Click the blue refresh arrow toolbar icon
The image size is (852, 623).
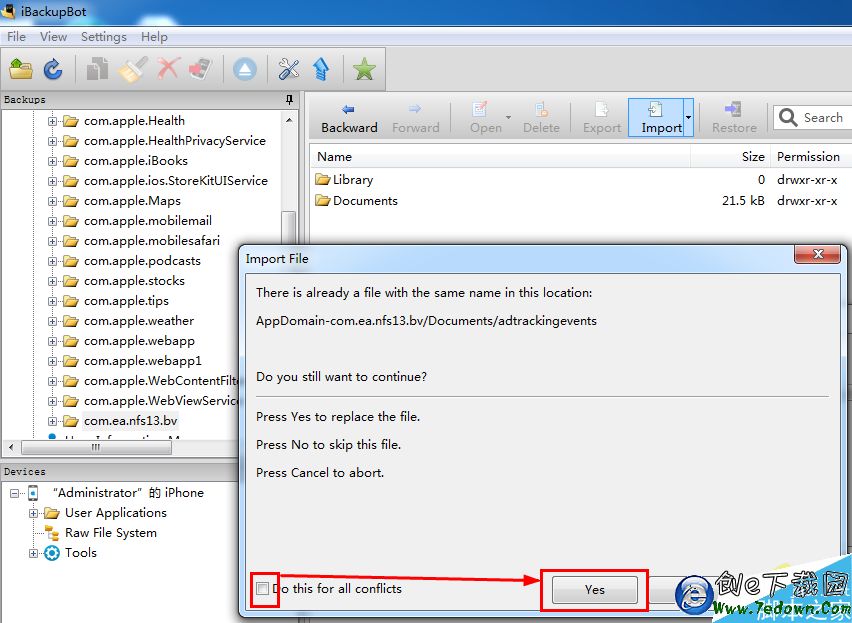click(x=53, y=69)
